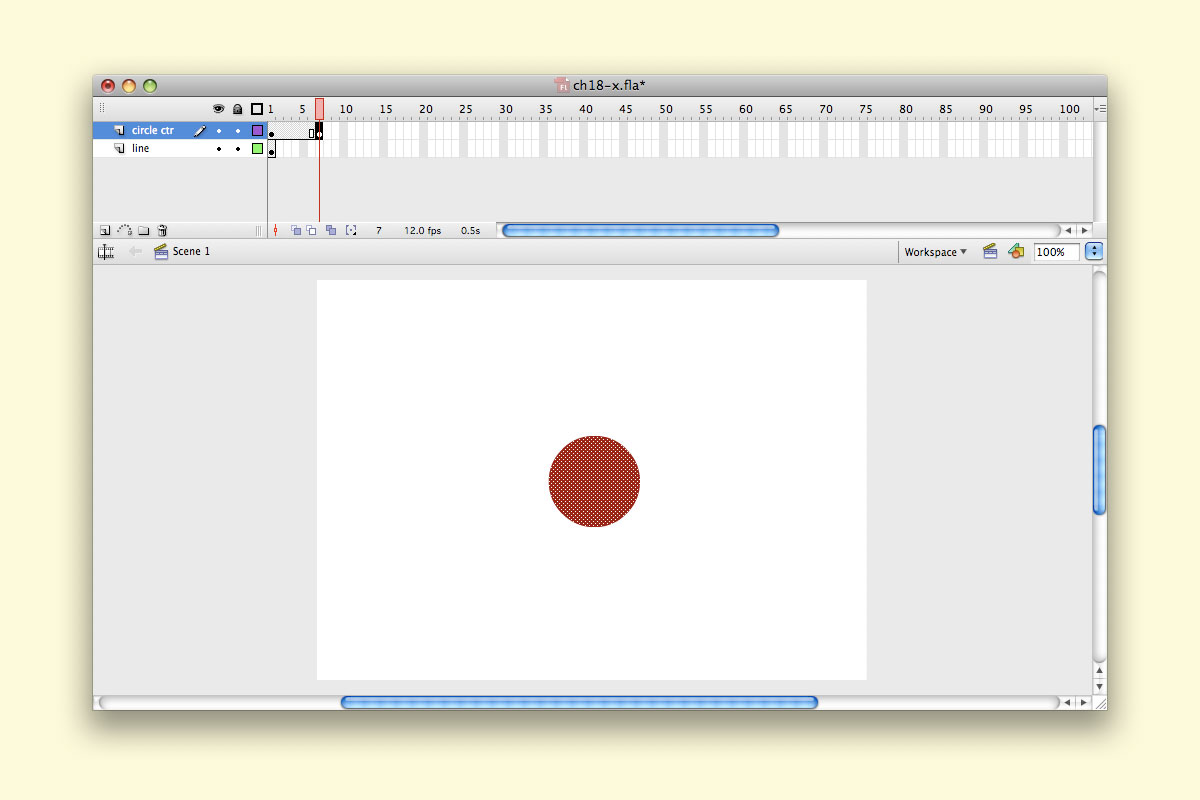Select the line layer

point(141,149)
